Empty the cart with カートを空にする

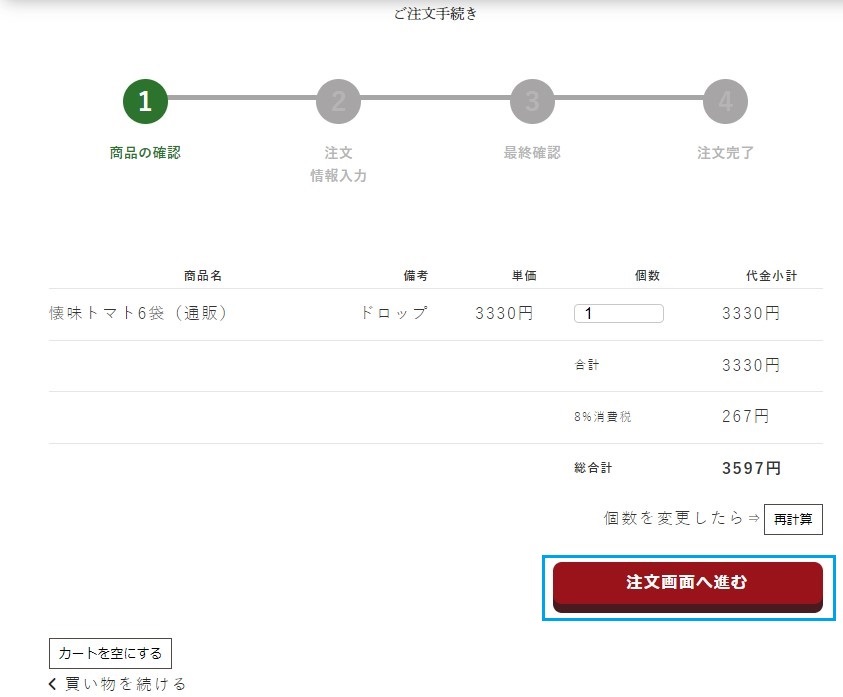(110, 653)
